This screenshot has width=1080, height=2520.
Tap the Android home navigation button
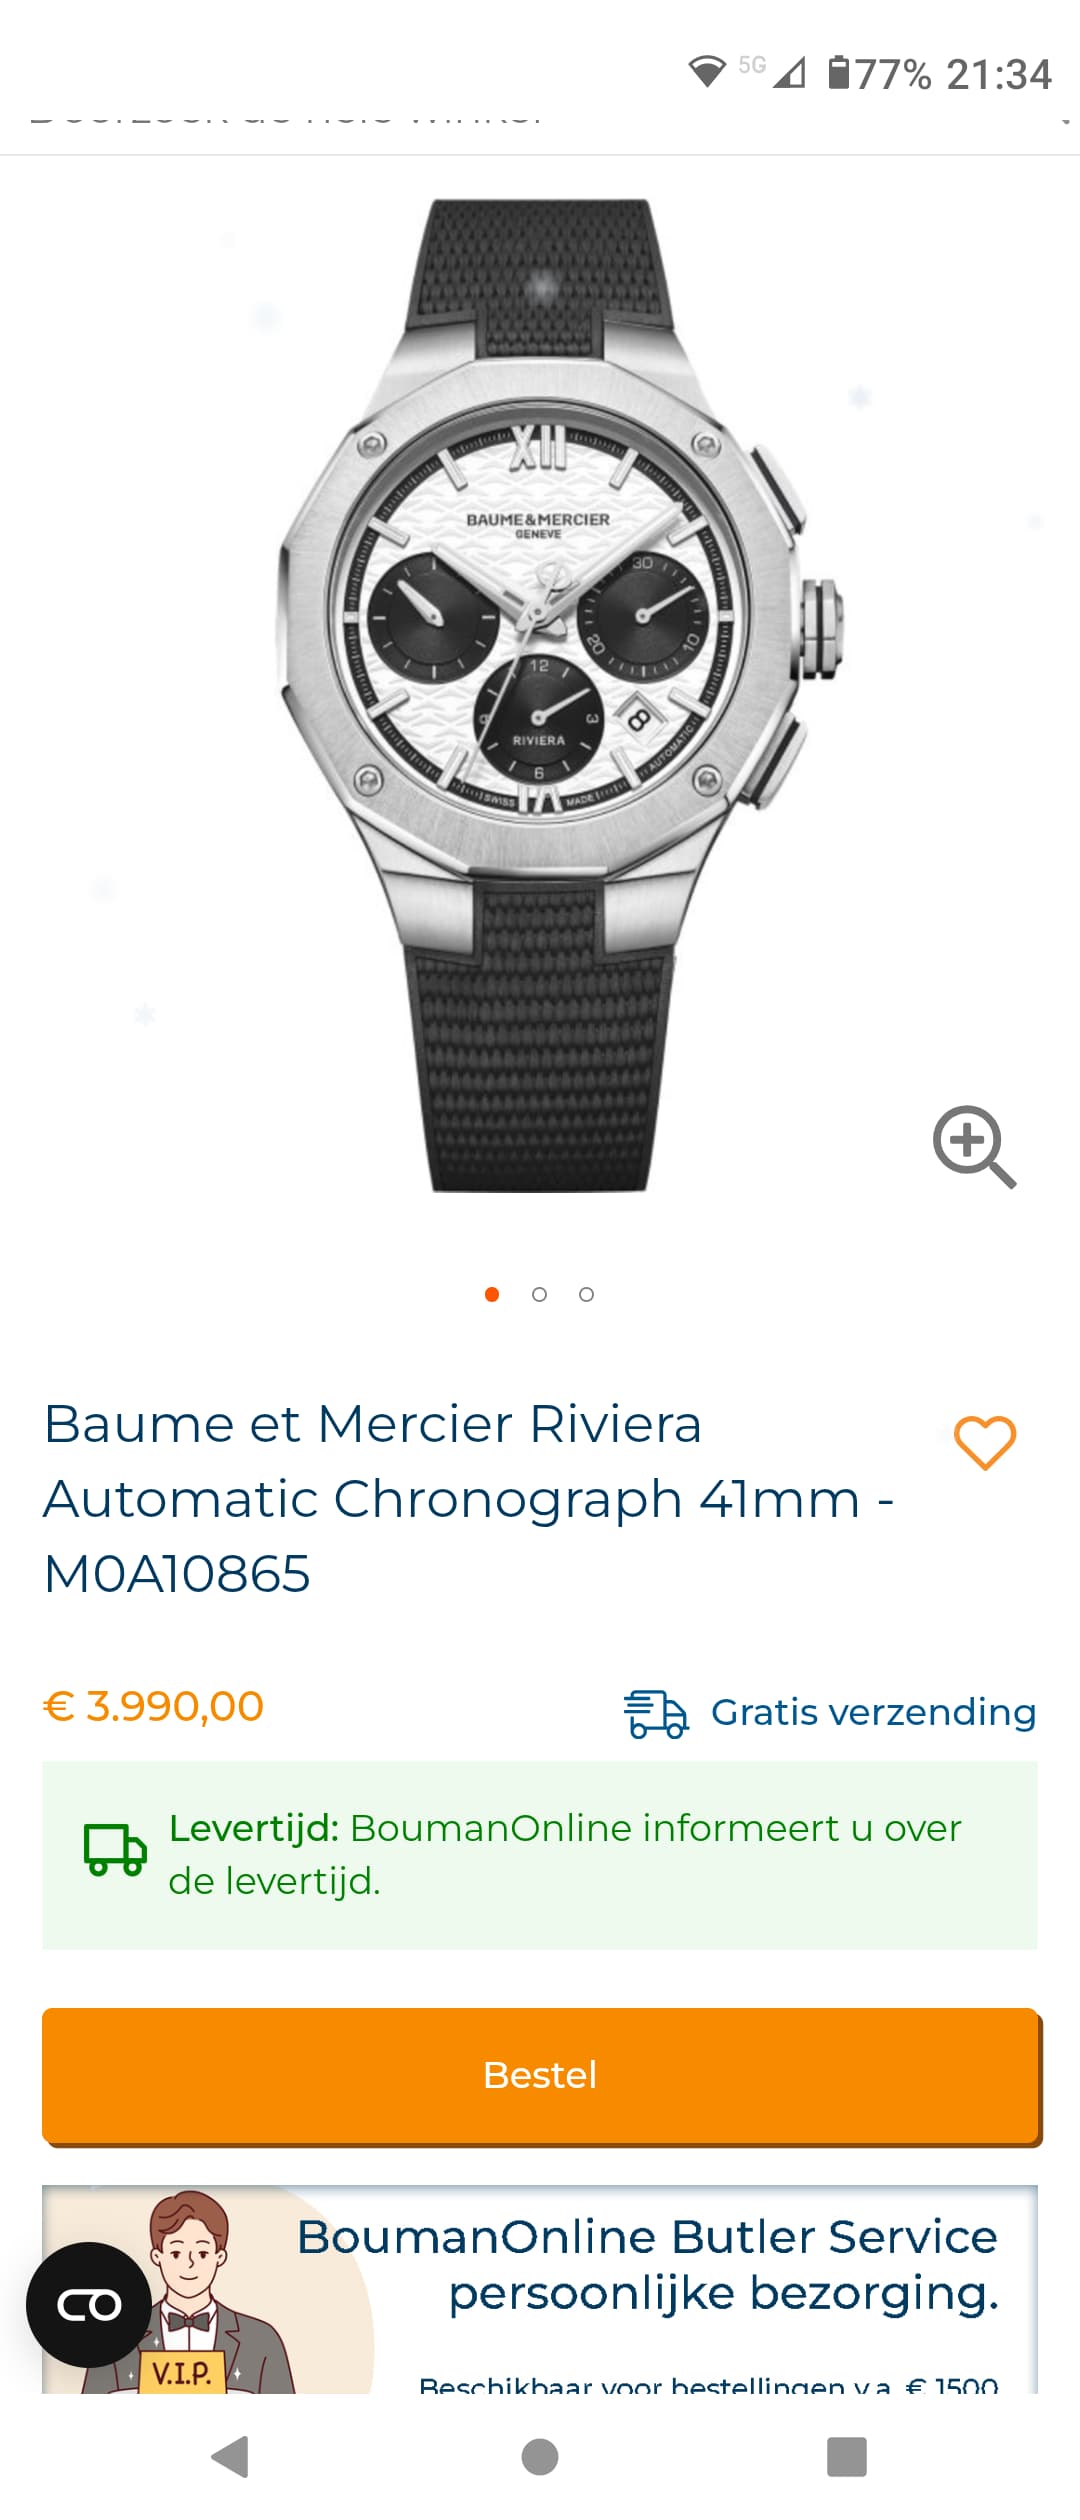pos(540,2457)
